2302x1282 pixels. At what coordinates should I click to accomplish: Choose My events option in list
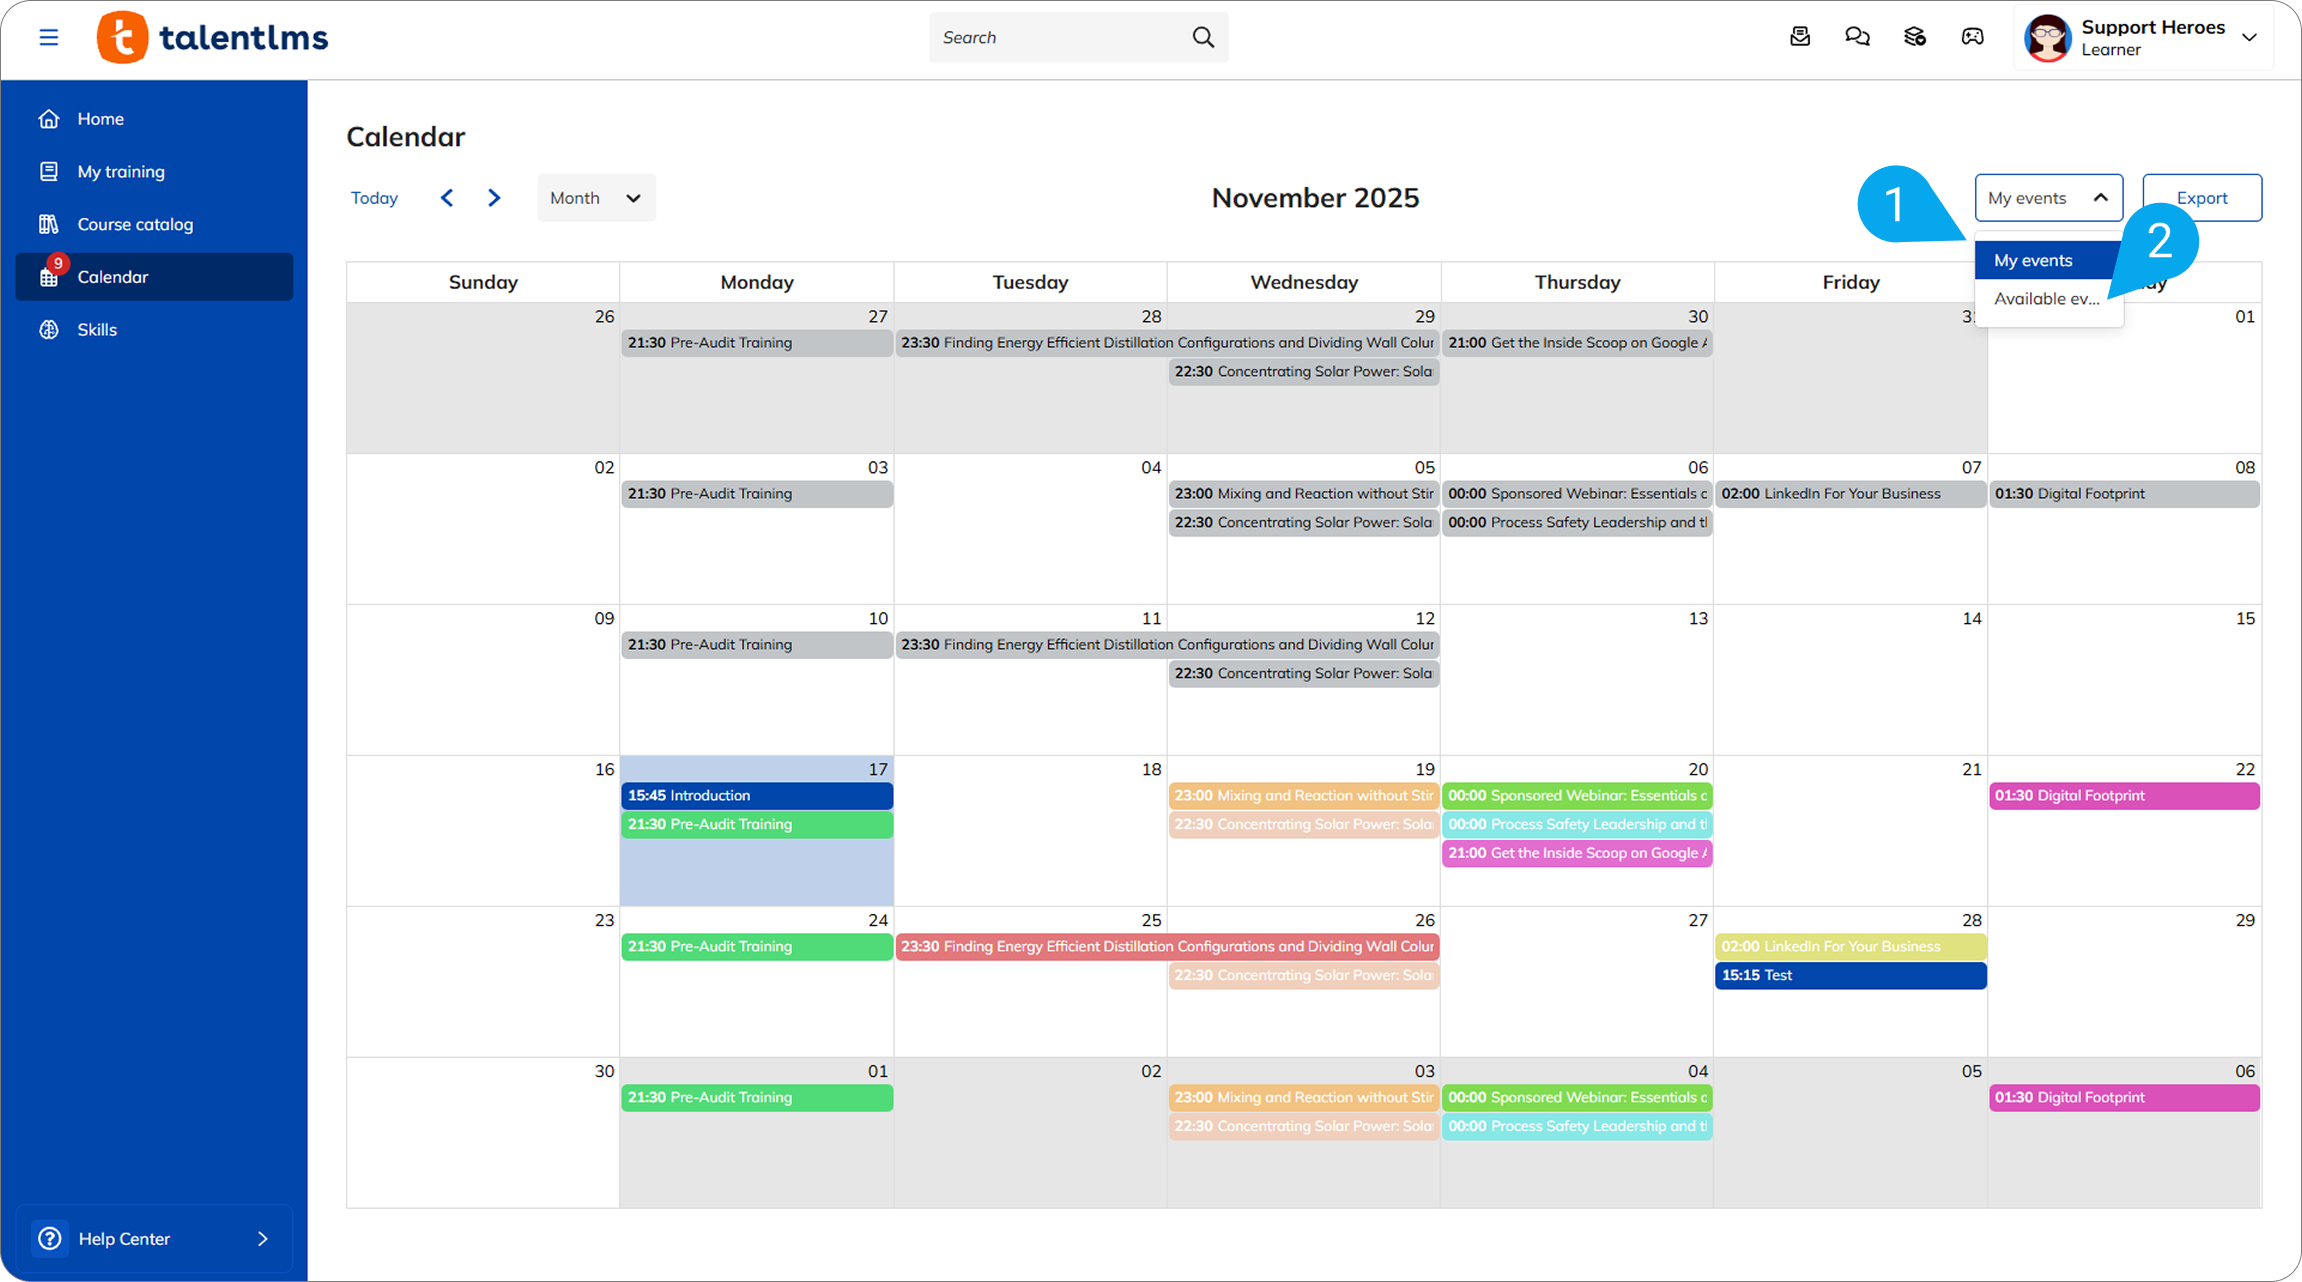2033,261
